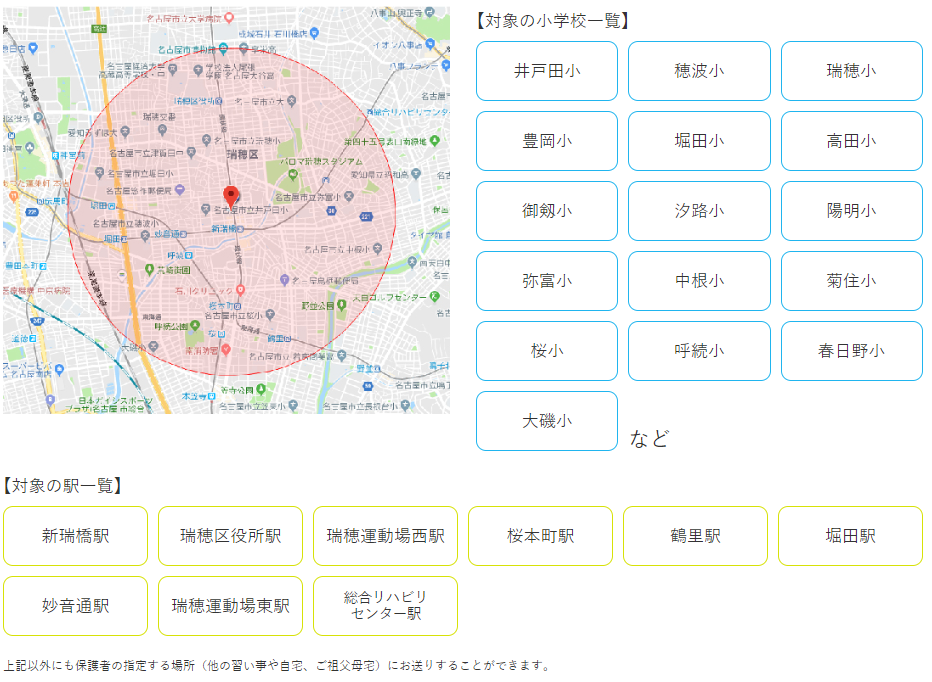The height and width of the screenshot is (682, 932).
Task: Select the 新瑞橋駅 station button
Action: (76, 536)
